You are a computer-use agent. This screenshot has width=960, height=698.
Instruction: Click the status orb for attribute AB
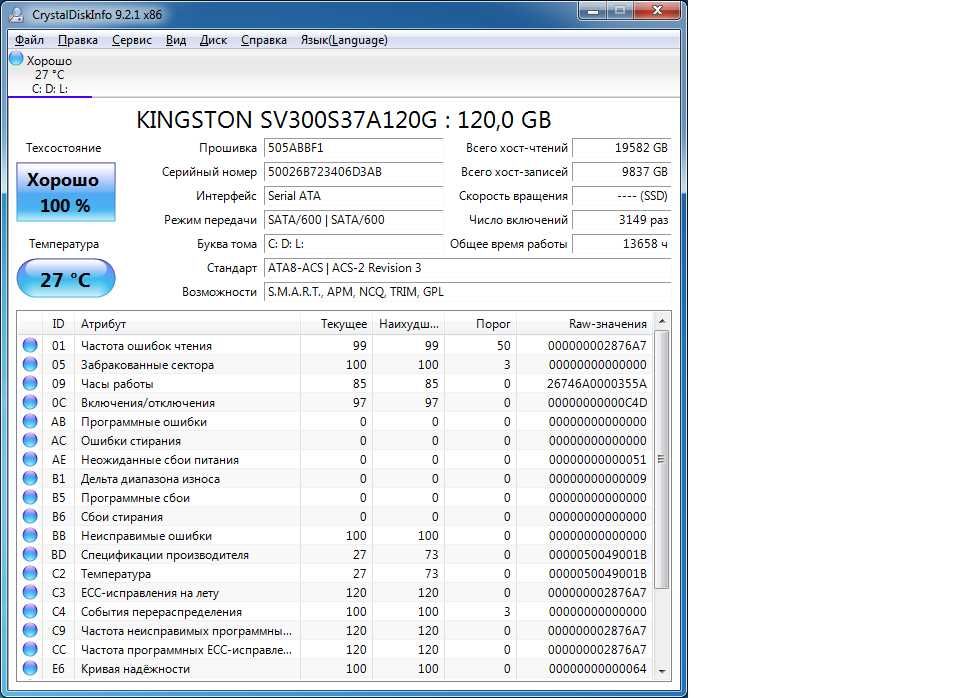pyautogui.click(x=30, y=421)
